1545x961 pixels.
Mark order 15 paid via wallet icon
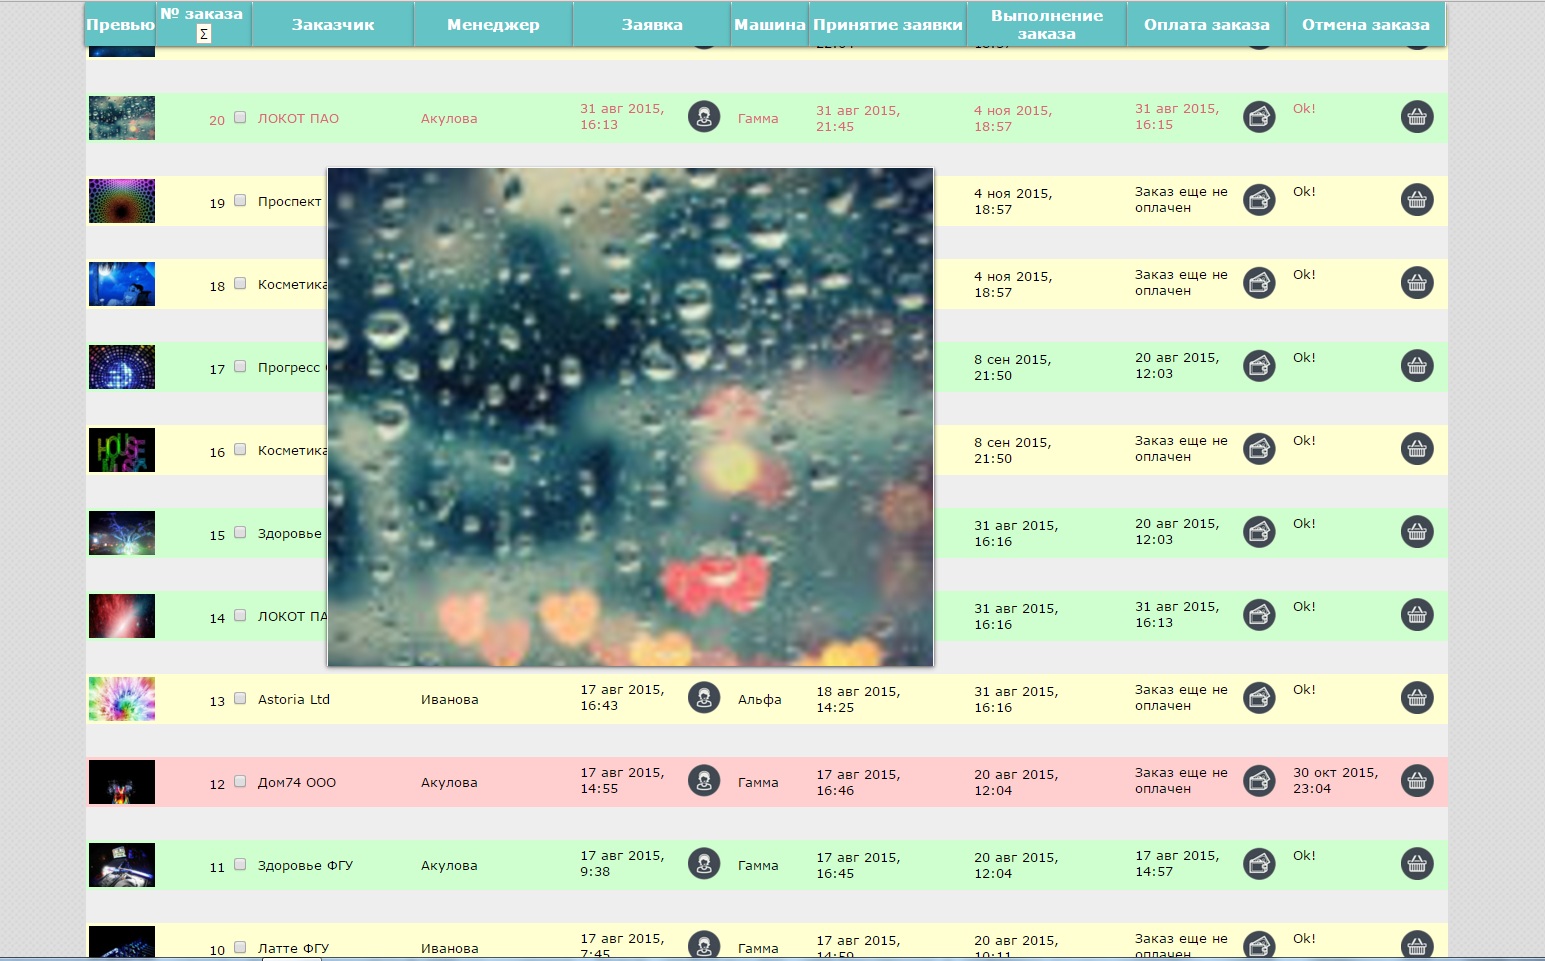tap(1259, 532)
